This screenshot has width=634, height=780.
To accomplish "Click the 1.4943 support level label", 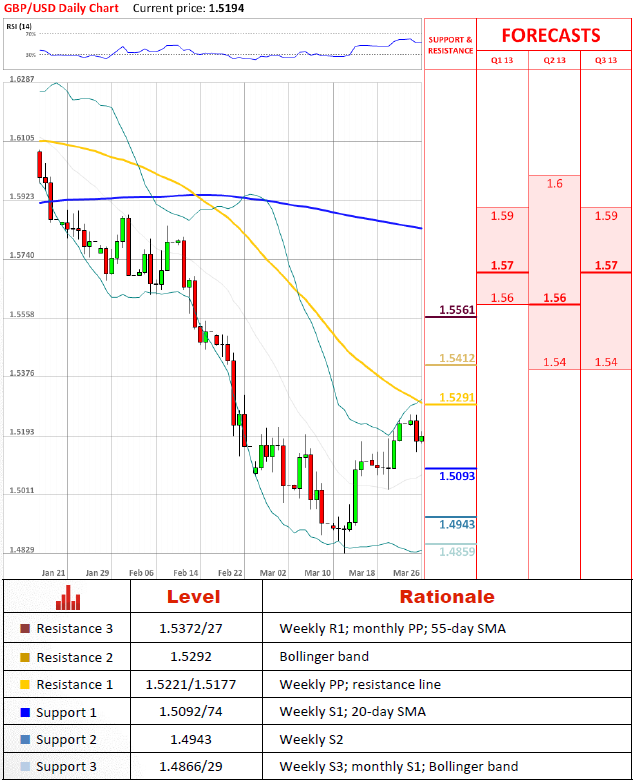I will pyautogui.click(x=457, y=524).
